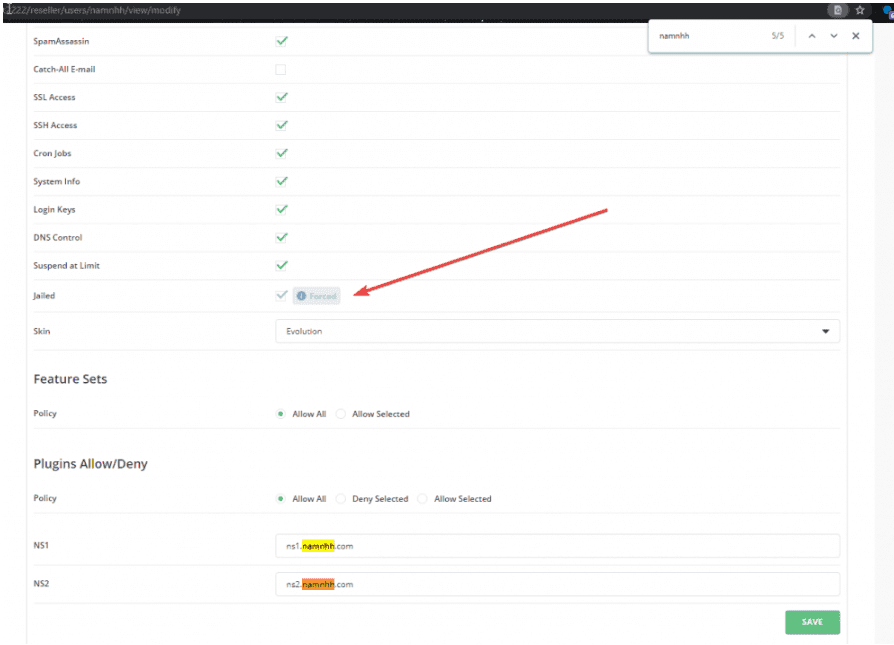
Task: Toggle the Suspend at Limit checkbox
Action: coord(281,266)
